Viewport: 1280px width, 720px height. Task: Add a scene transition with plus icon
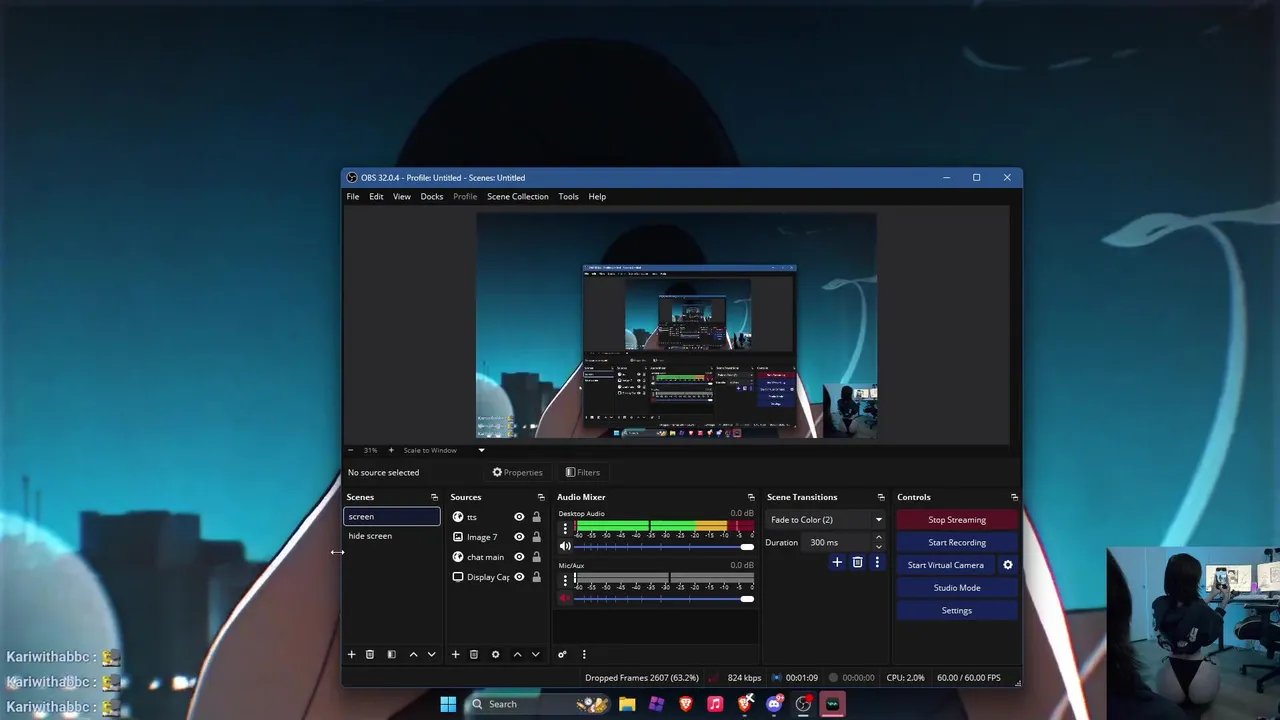coord(837,562)
